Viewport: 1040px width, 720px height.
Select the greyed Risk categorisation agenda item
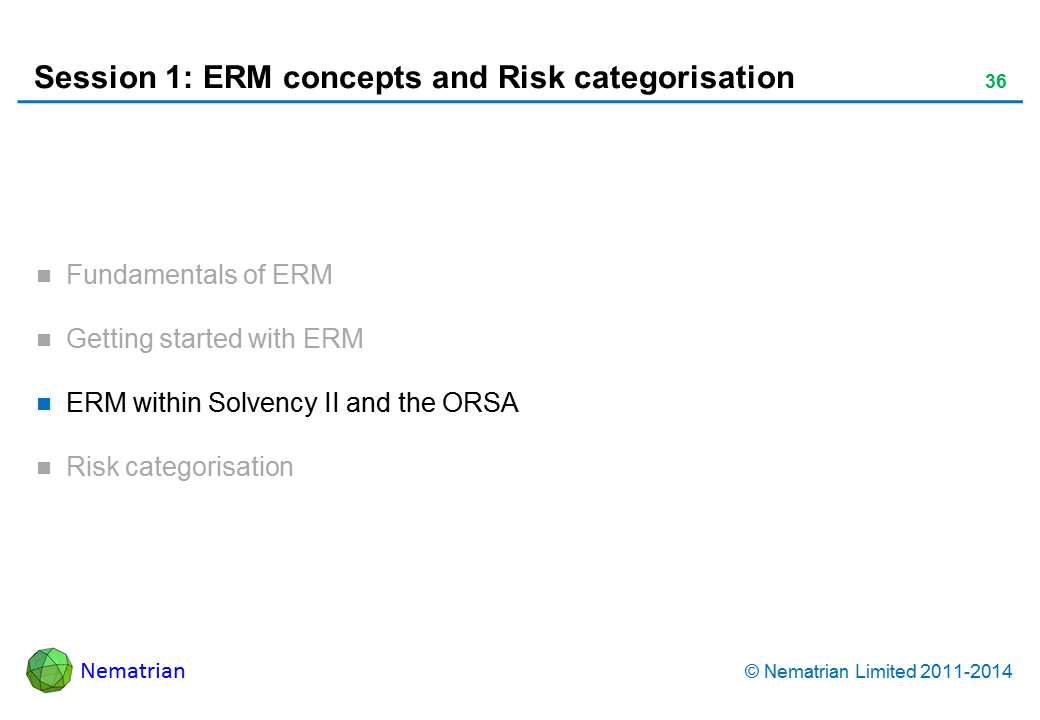tap(179, 467)
